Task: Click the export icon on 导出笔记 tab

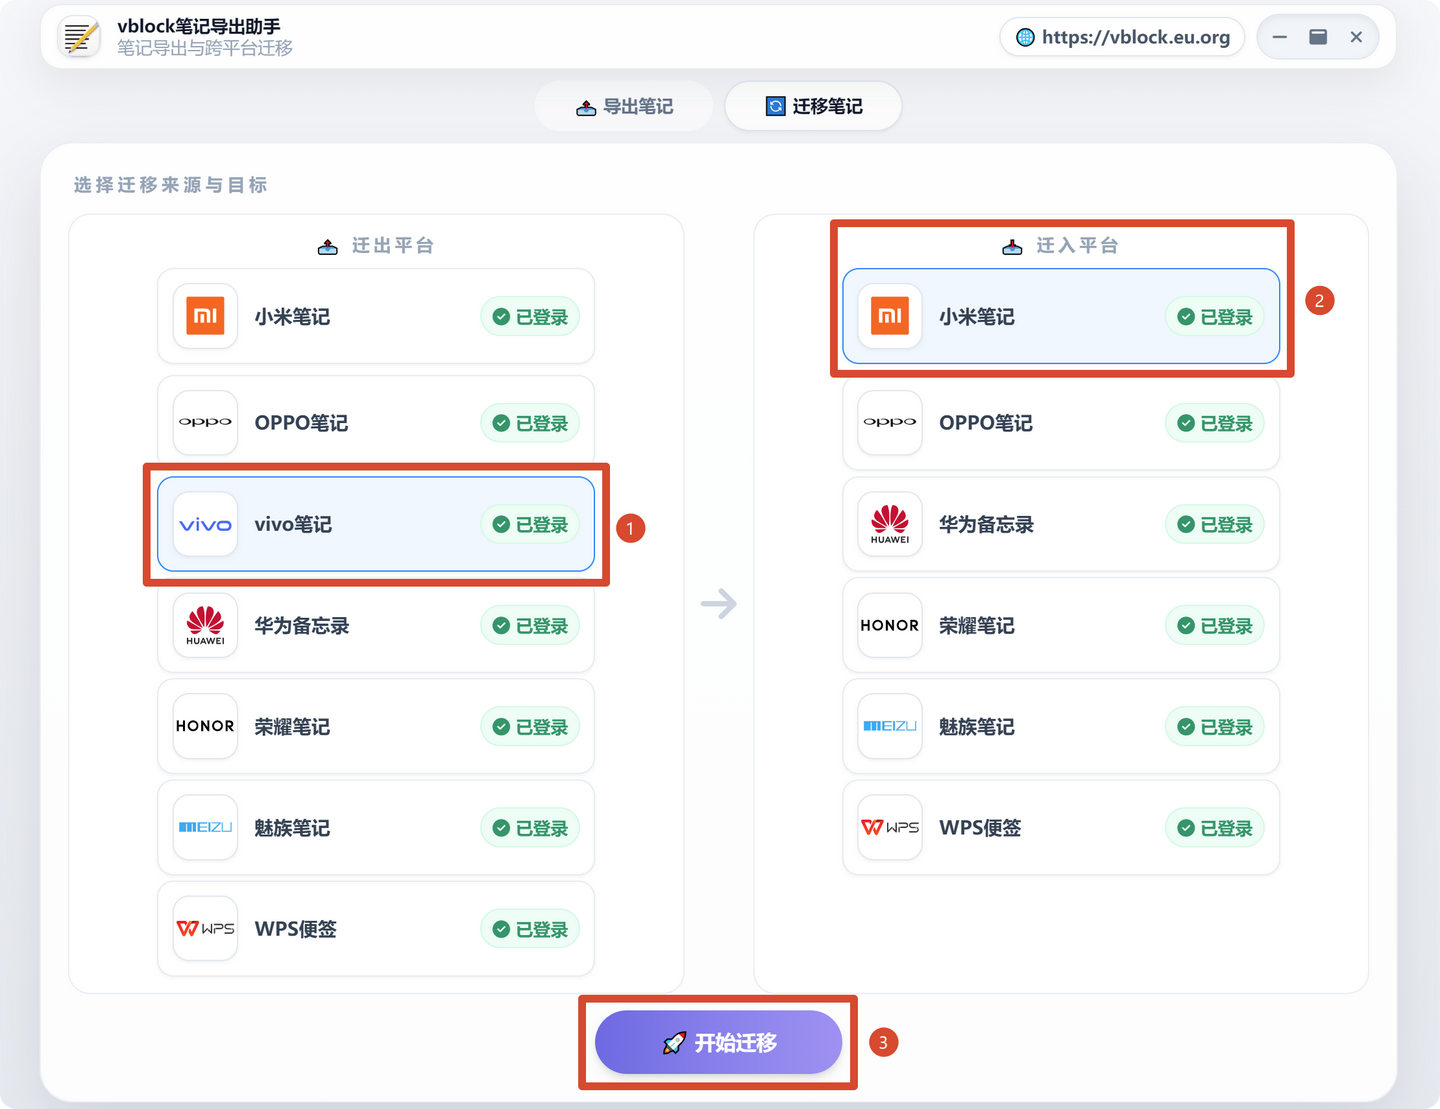Action: (586, 107)
